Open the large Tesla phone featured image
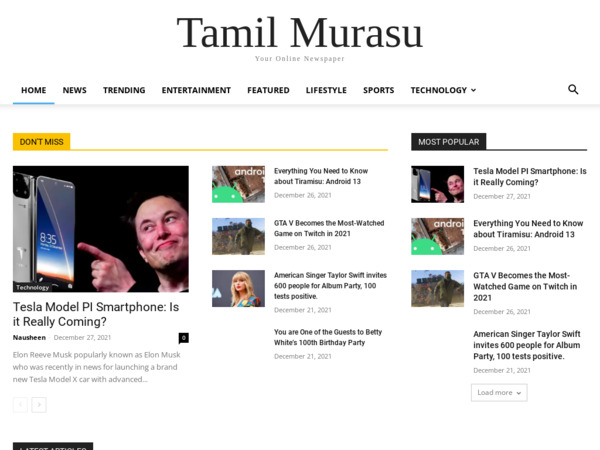Viewport: 600px width, 450px height. click(x=101, y=229)
